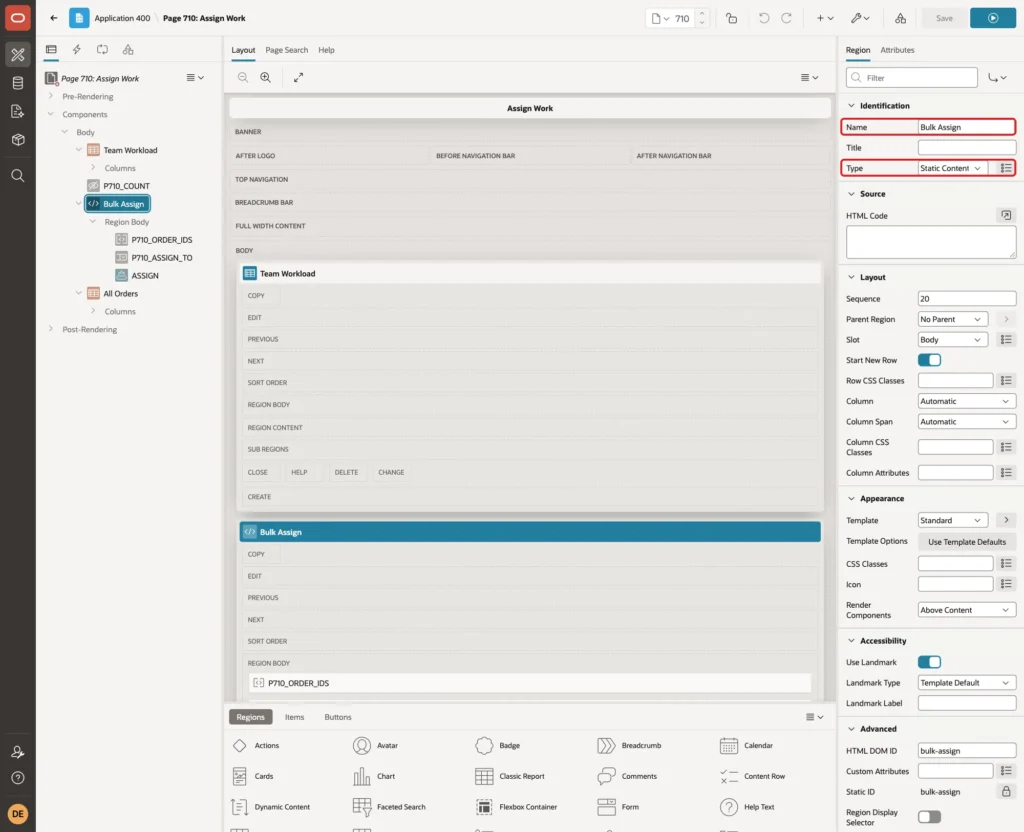The height and width of the screenshot is (832, 1024).
Task: Click the property Filter field
Action: 912,78
